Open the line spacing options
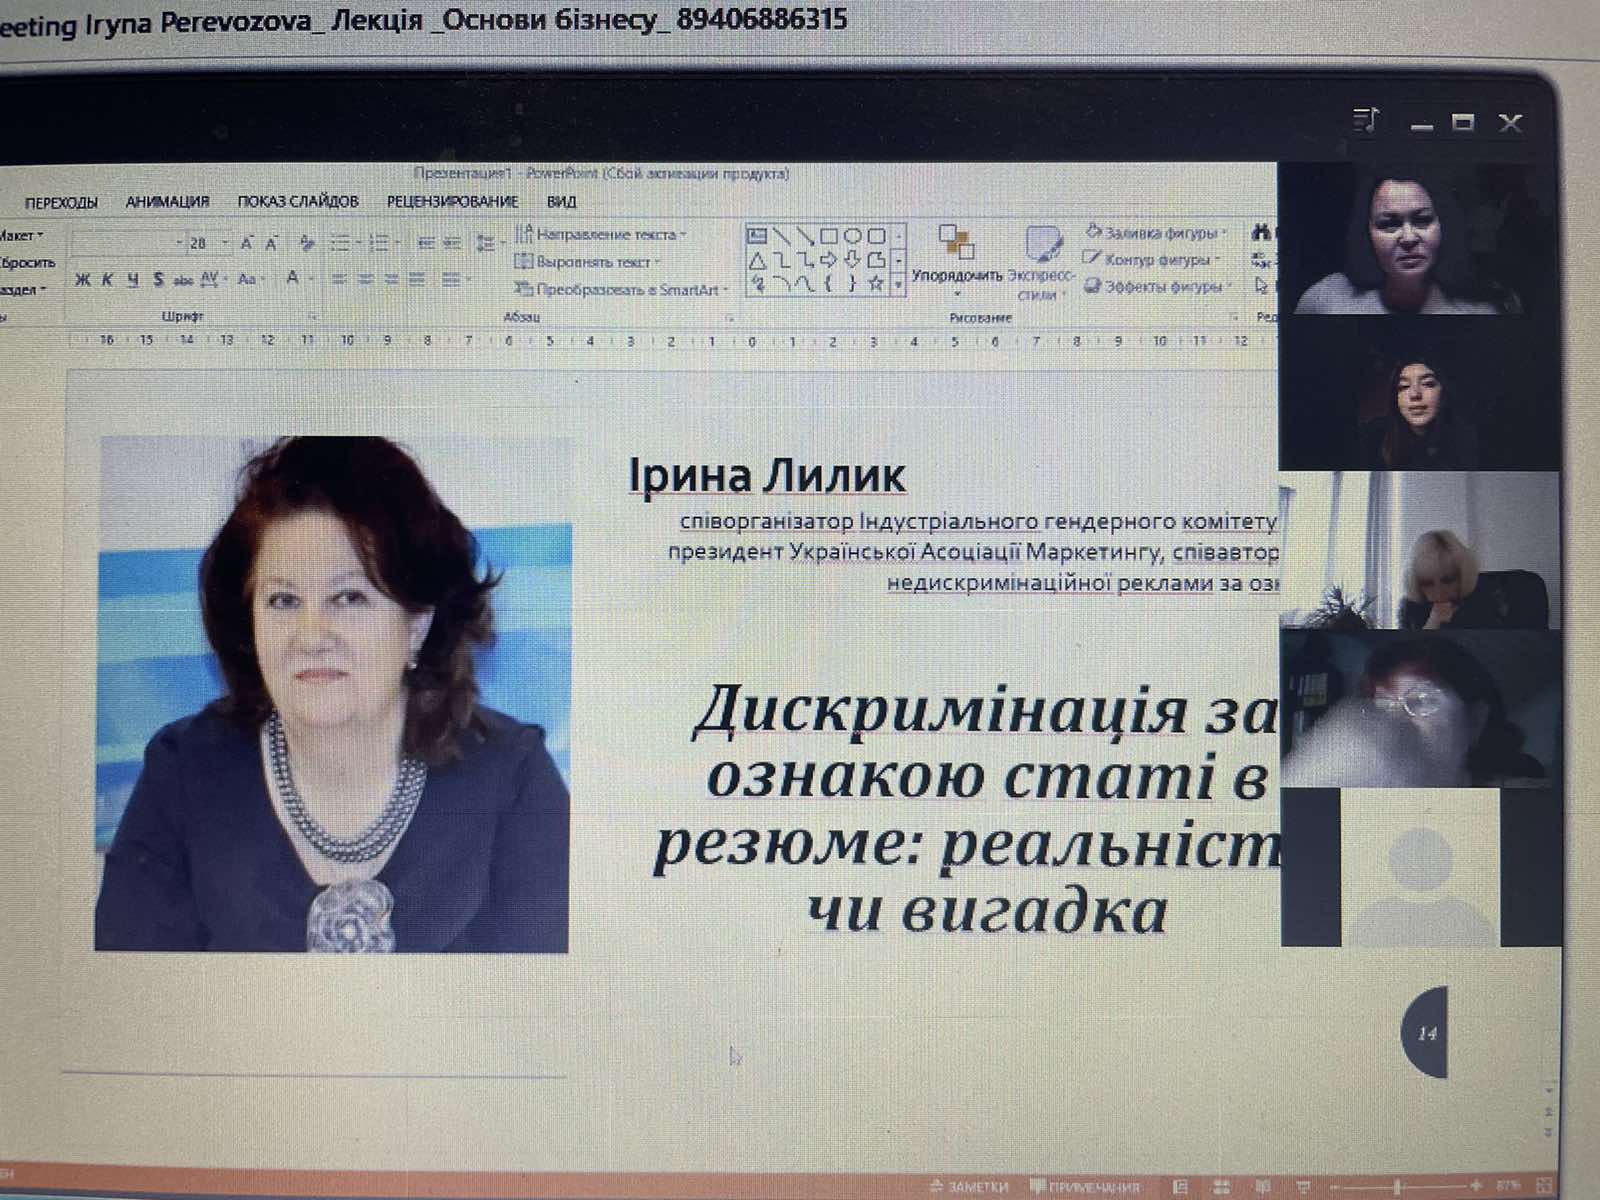This screenshot has width=1600, height=1200. click(487, 244)
